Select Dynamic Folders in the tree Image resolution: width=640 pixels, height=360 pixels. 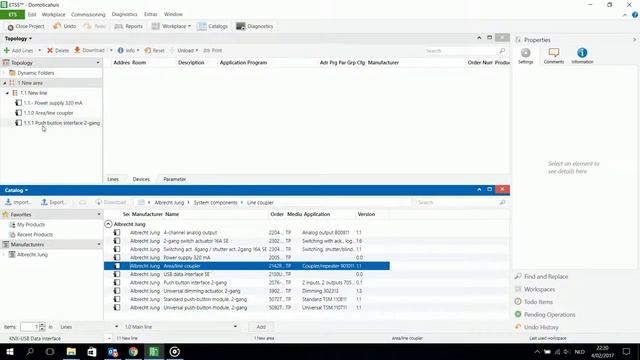click(36, 73)
